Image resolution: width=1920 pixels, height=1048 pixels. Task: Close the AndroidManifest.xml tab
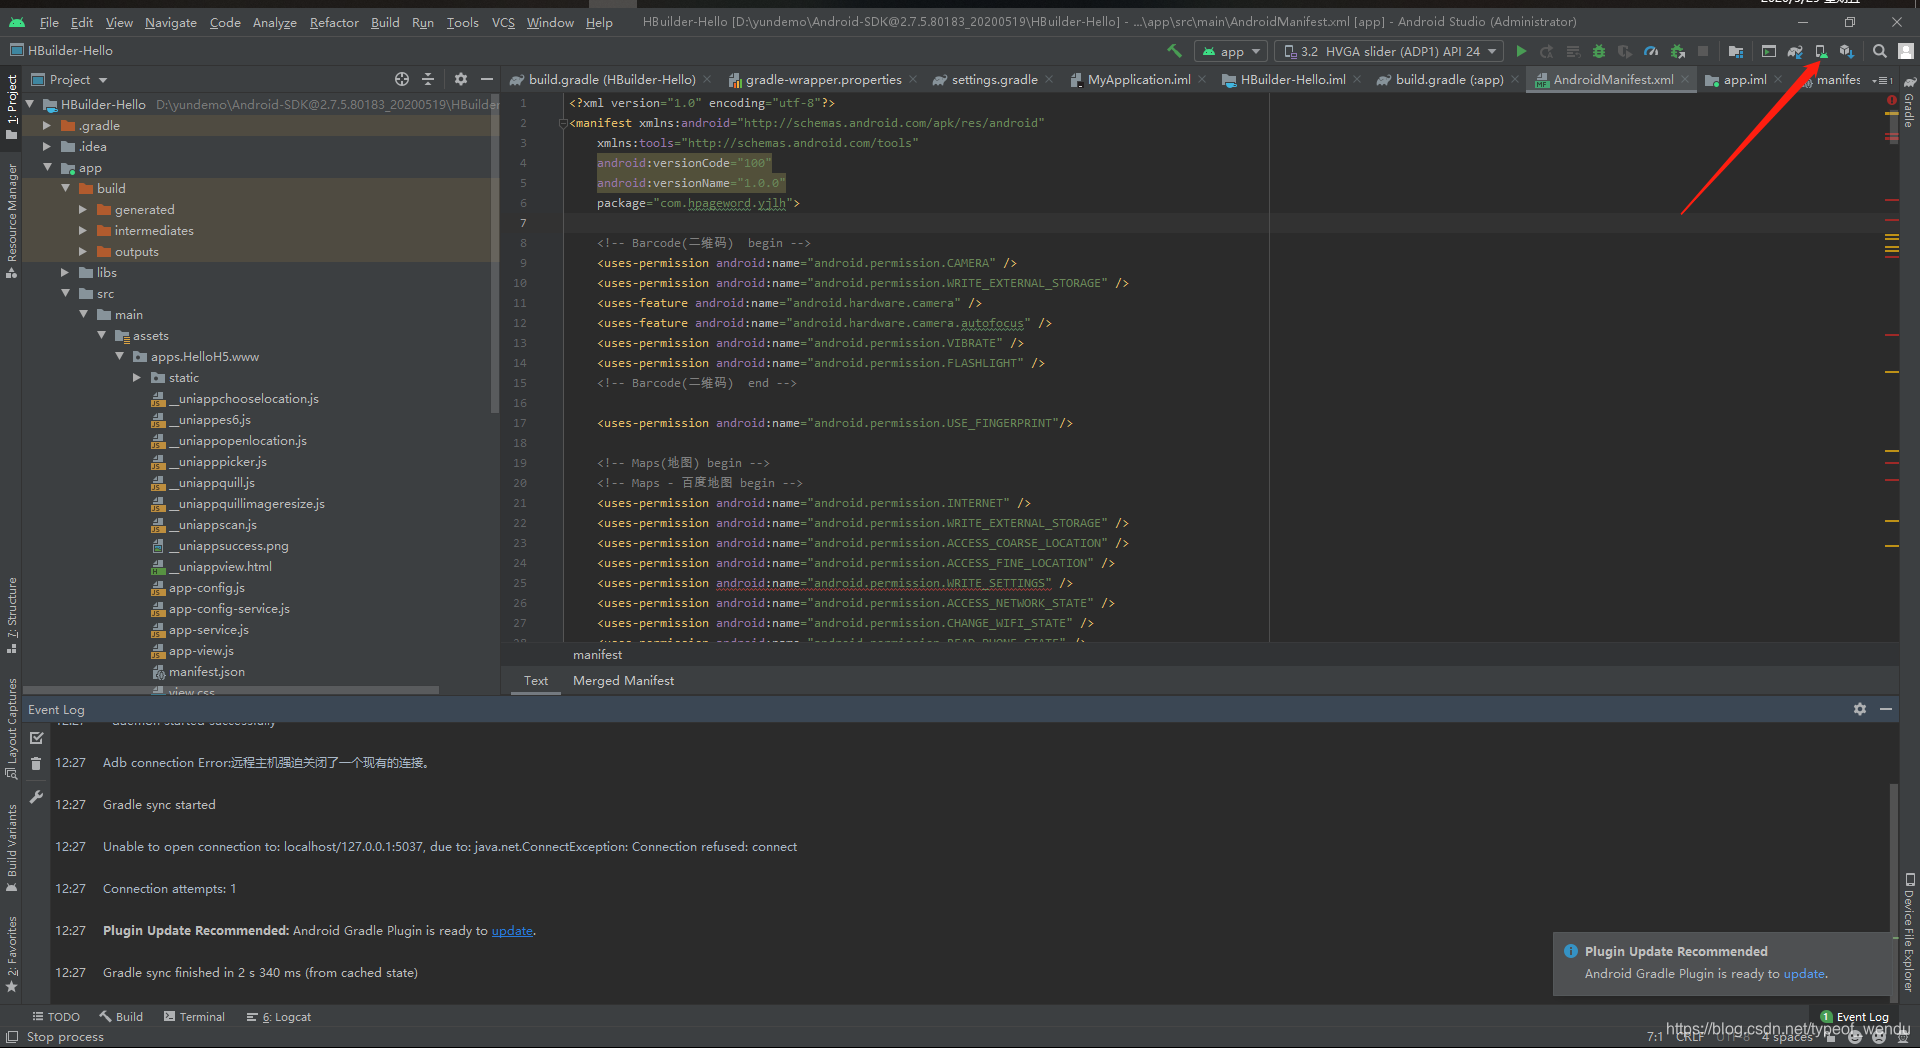click(x=1685, y=80)
